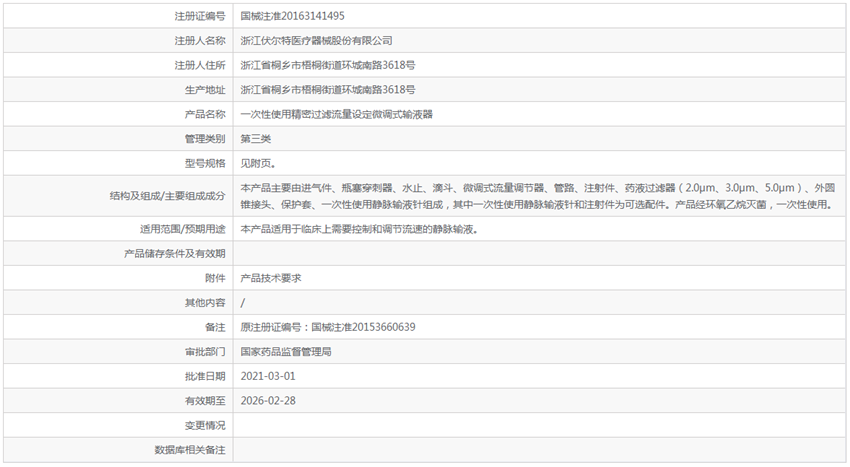This screenshot has height=467, width=850.
Task: Click the 适用范围/预期用途 label
Action: point(183,229)
